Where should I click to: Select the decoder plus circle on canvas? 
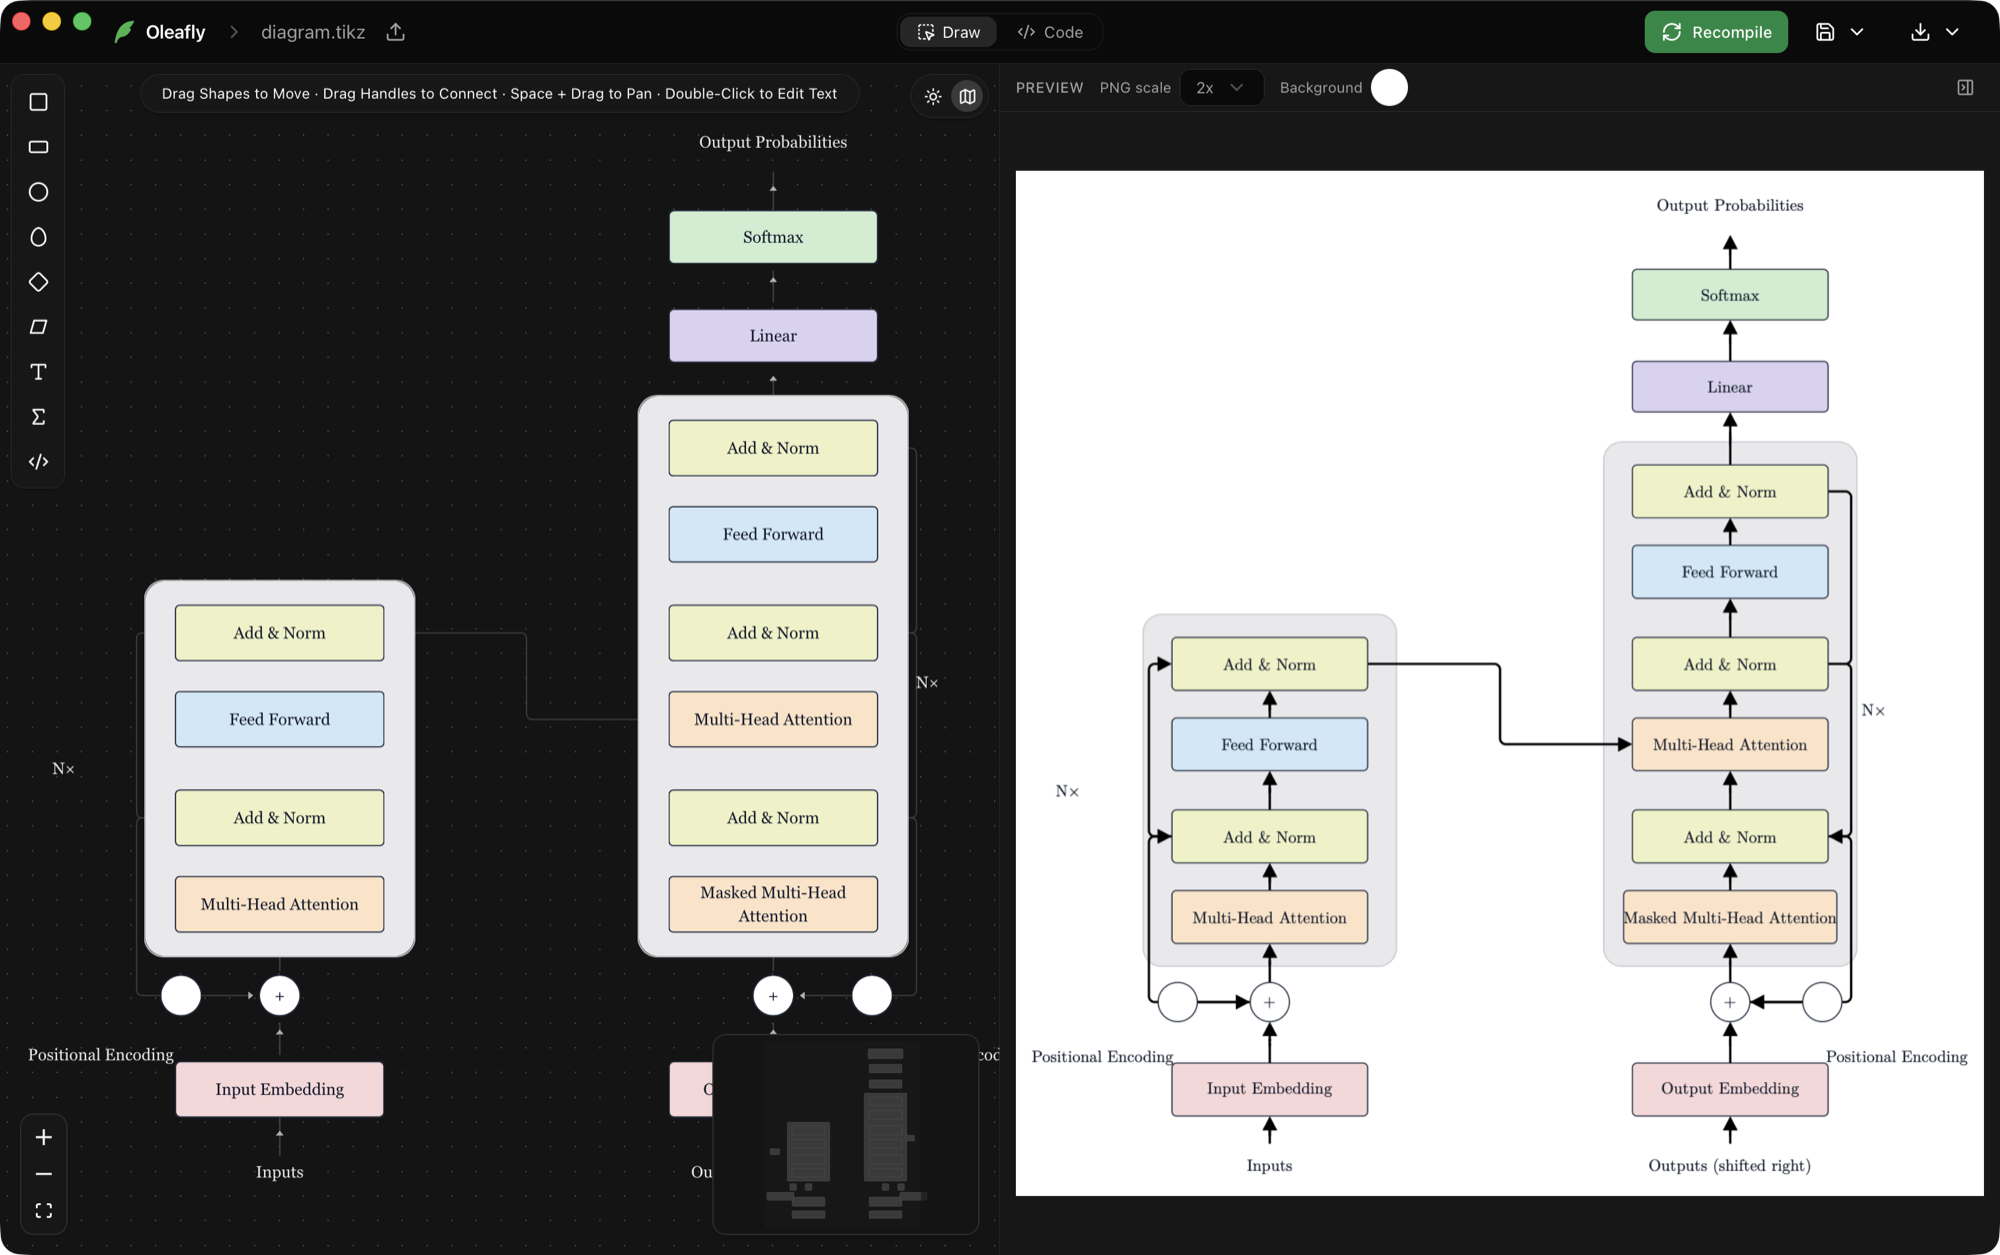773,996
